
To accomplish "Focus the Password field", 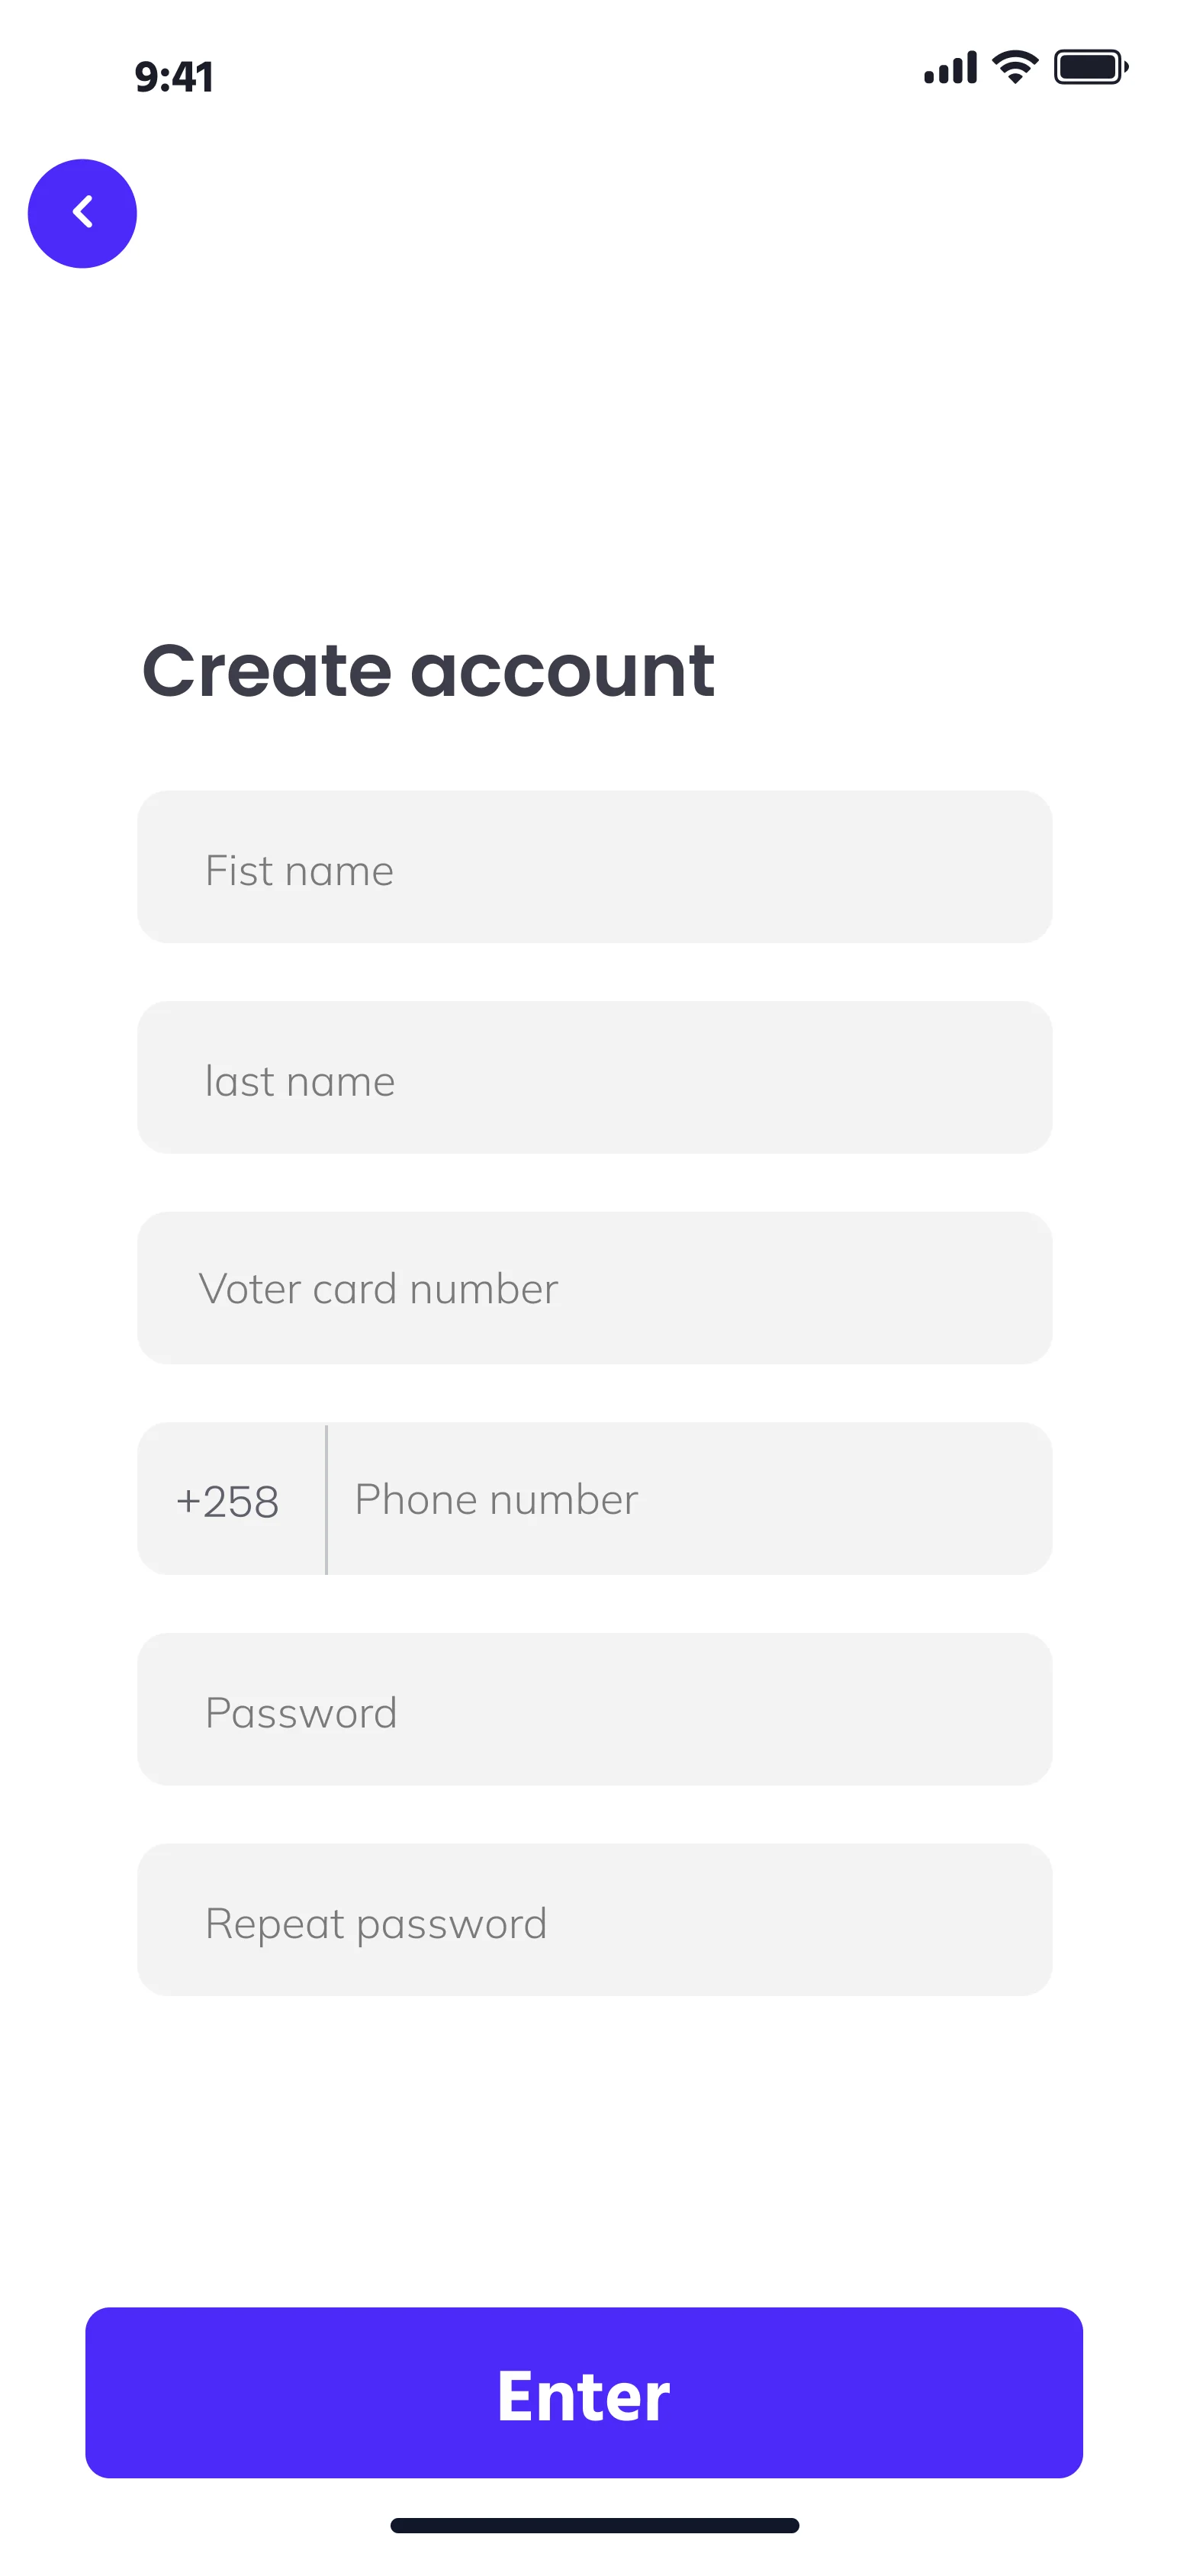I will point(594,1710).
